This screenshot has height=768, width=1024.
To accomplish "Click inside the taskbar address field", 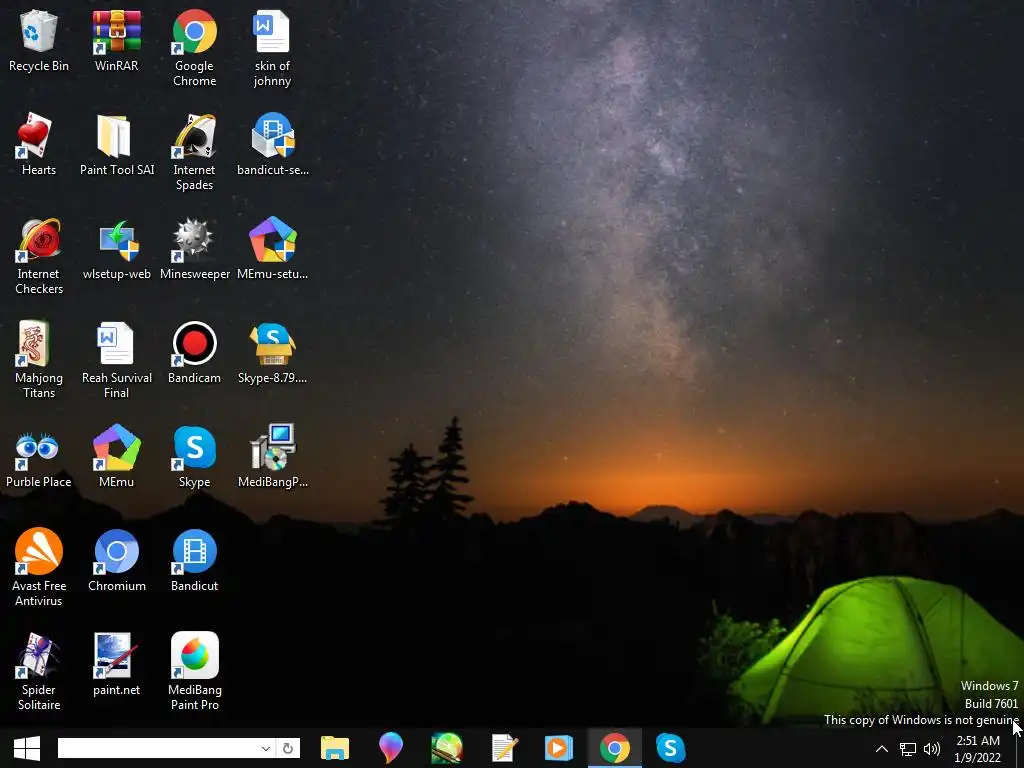I will pyautogui.click(x=158, y=748).
